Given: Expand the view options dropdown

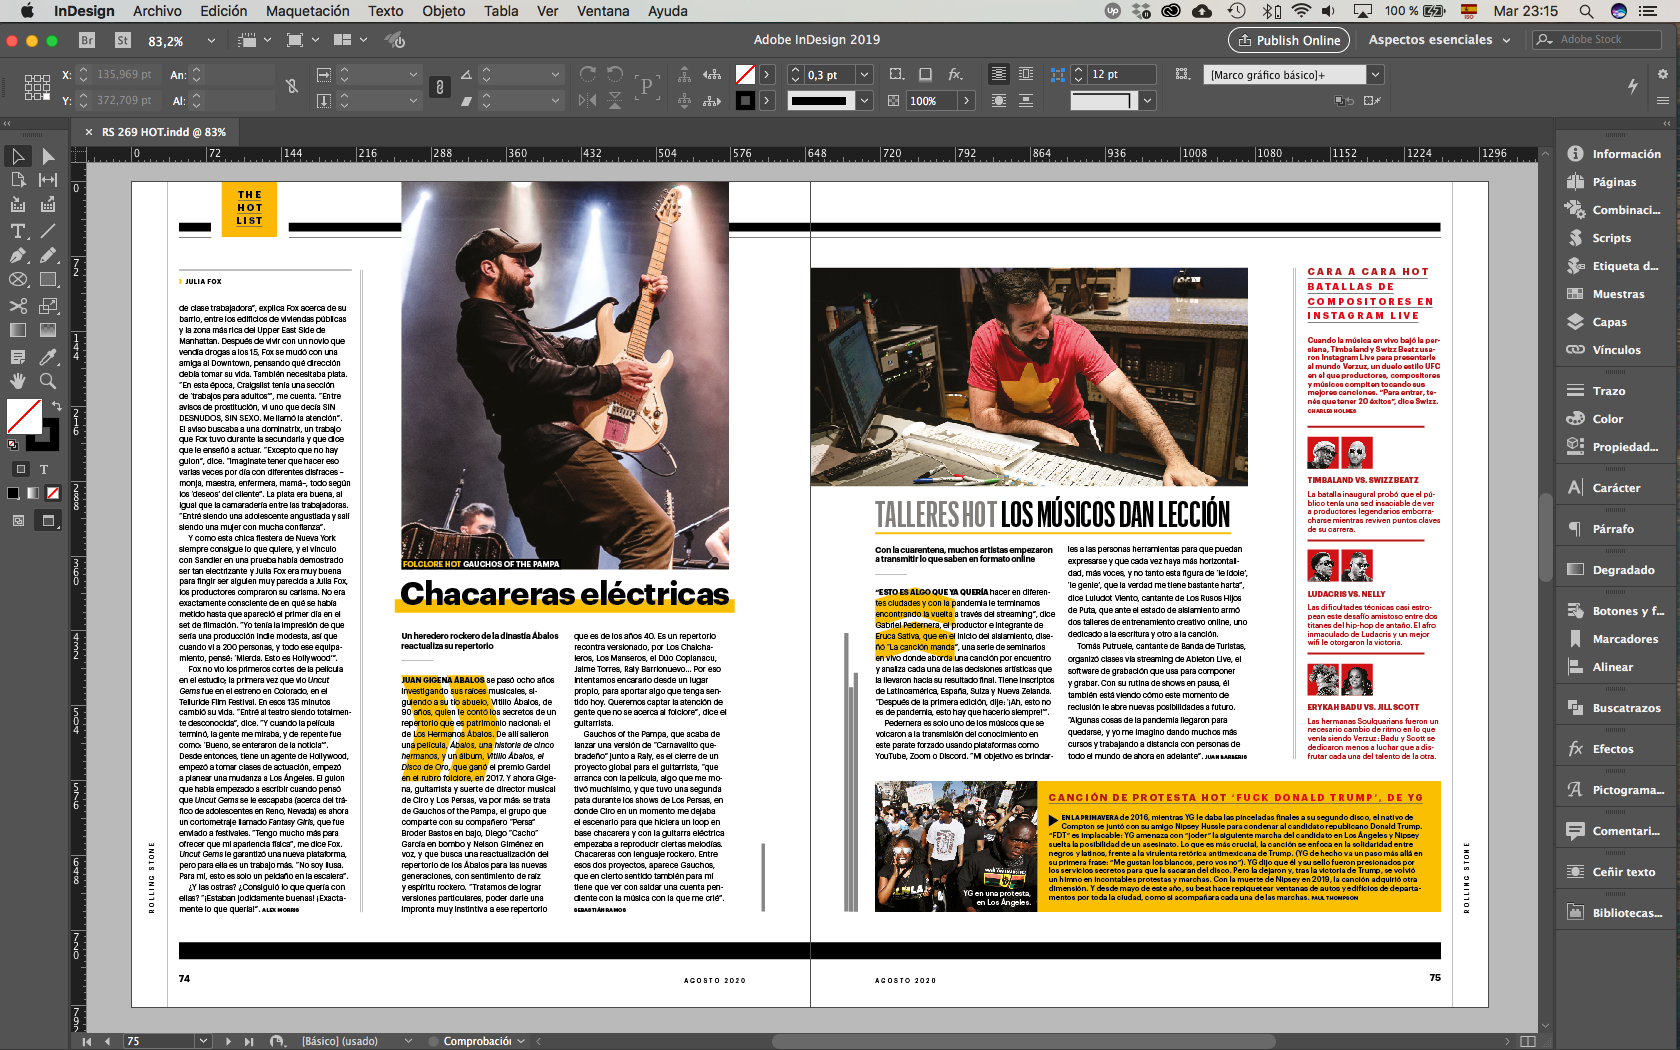Looking at the screenshot, I should 267,40.
